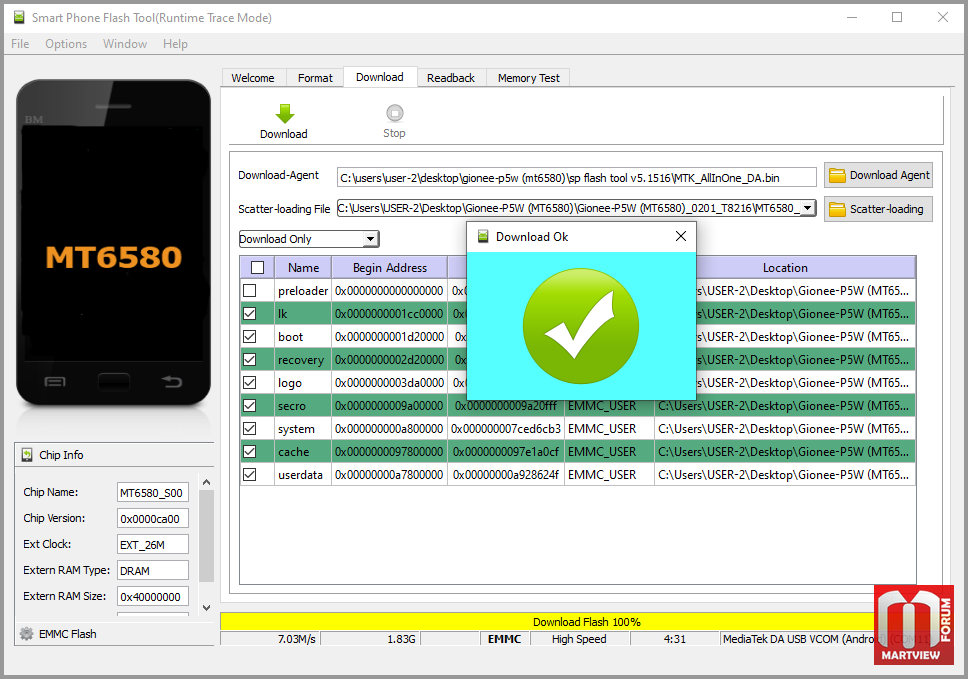Click the preloader row name cell

302,290
